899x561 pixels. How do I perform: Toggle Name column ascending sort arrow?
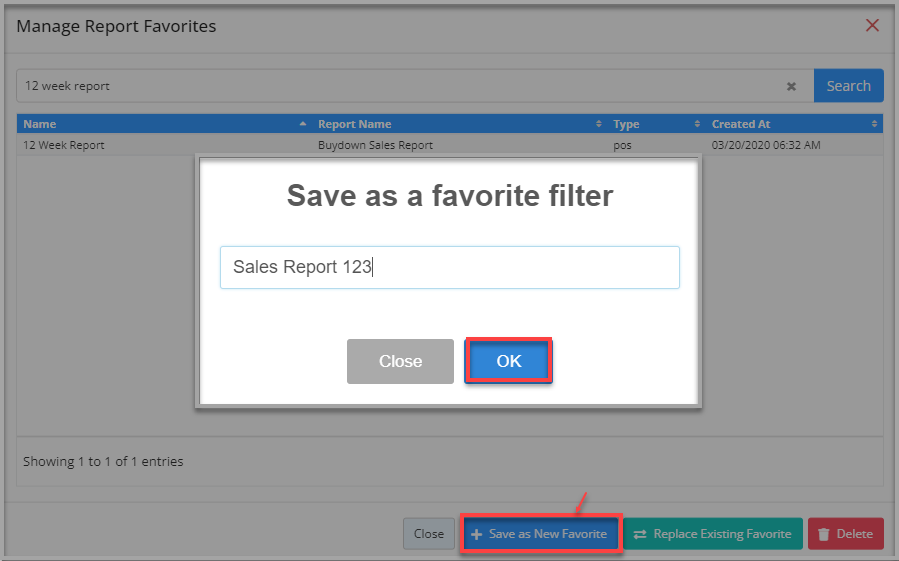pos(303,124)
